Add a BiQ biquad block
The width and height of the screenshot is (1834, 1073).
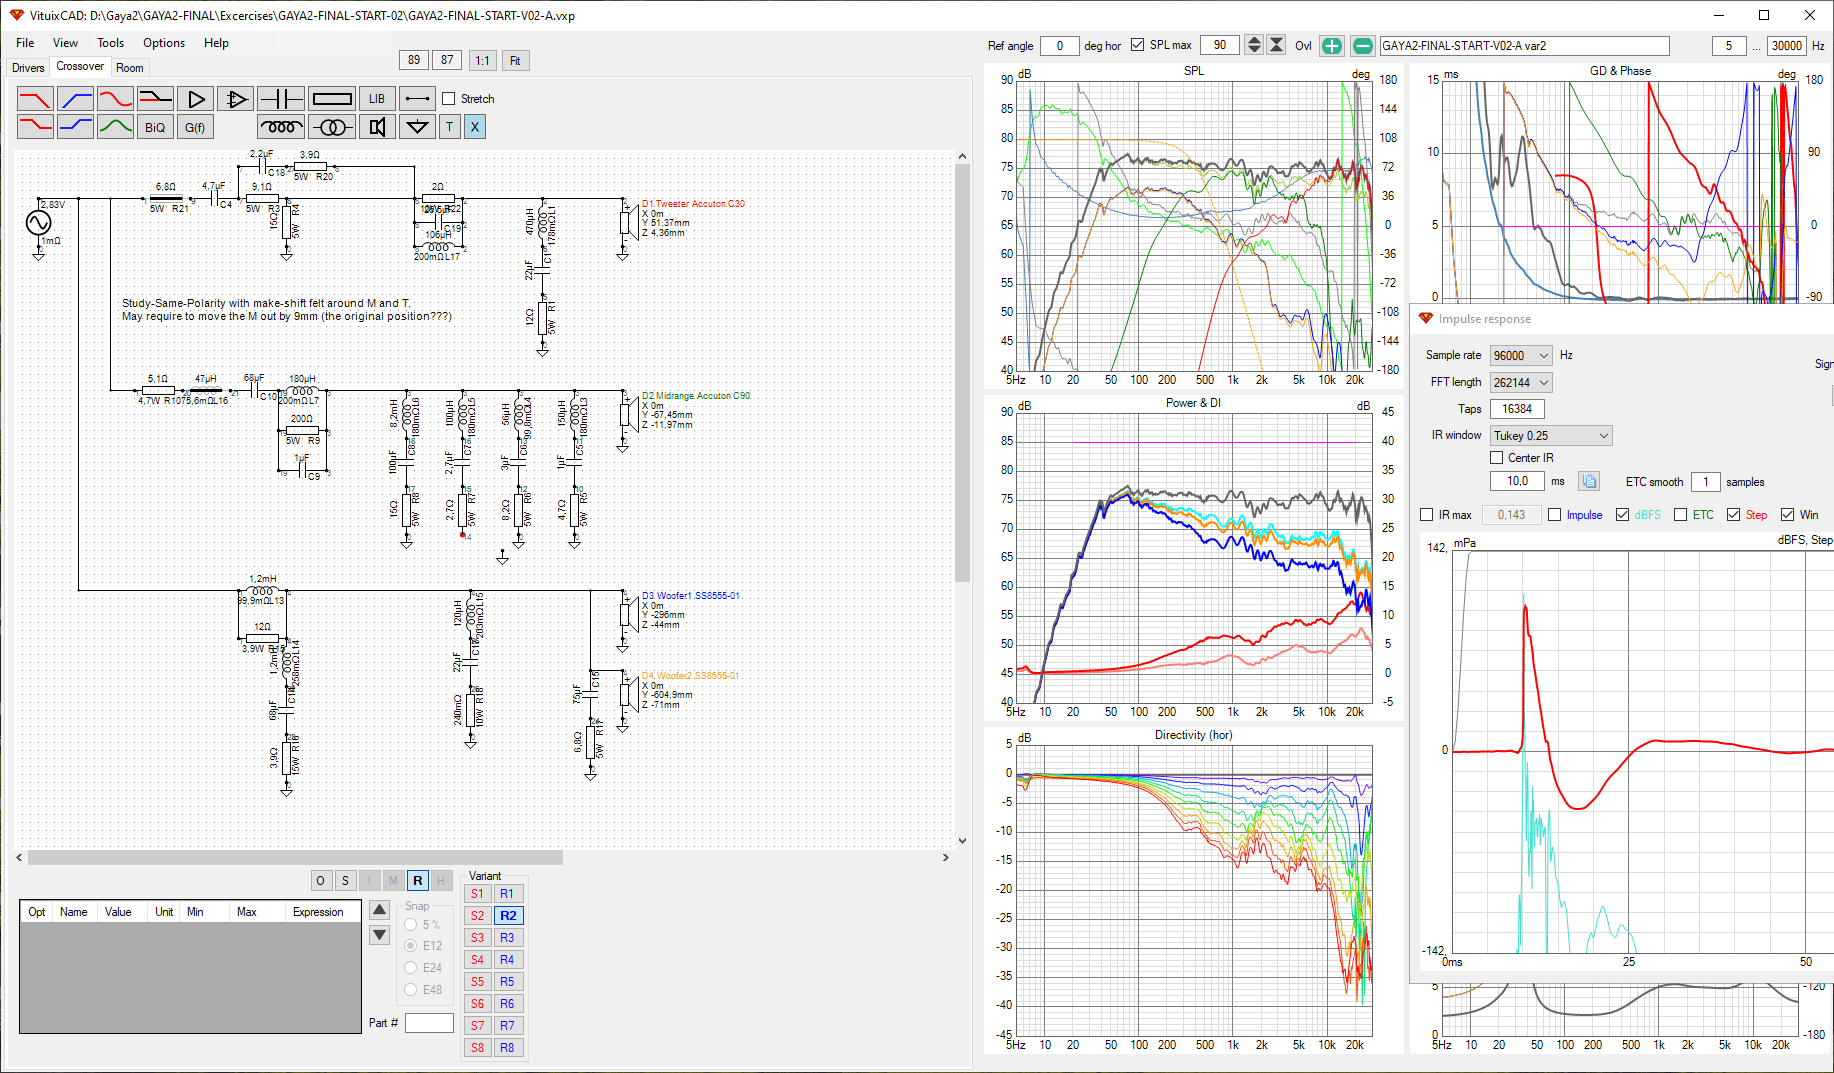(155, 127)
